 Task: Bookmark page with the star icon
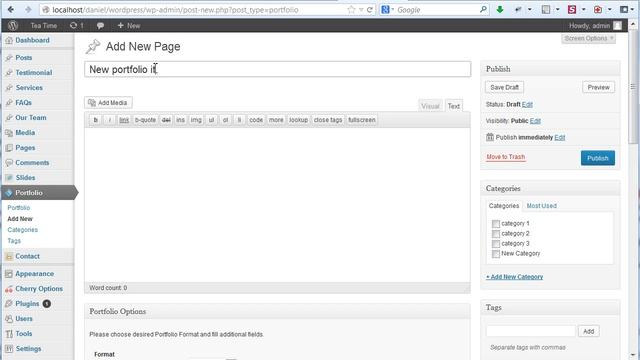[x=351, y=10]
